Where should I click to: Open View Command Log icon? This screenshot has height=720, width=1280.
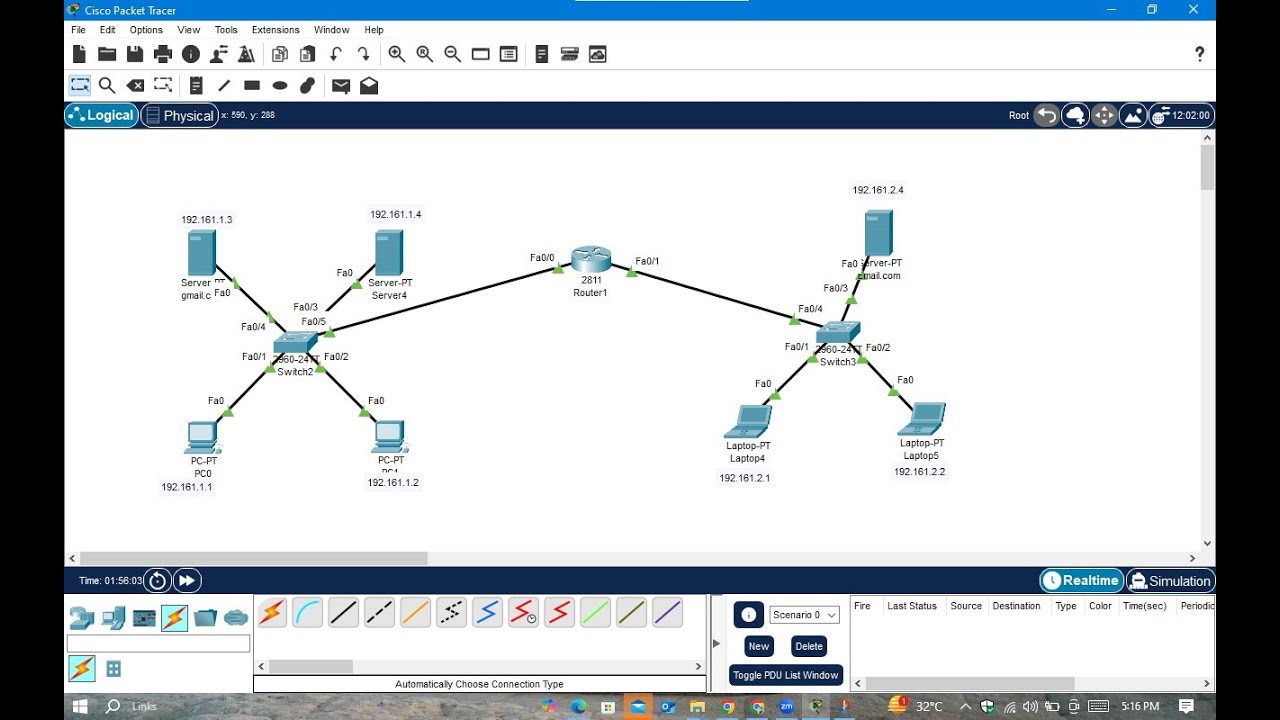(x=541, y=54)
